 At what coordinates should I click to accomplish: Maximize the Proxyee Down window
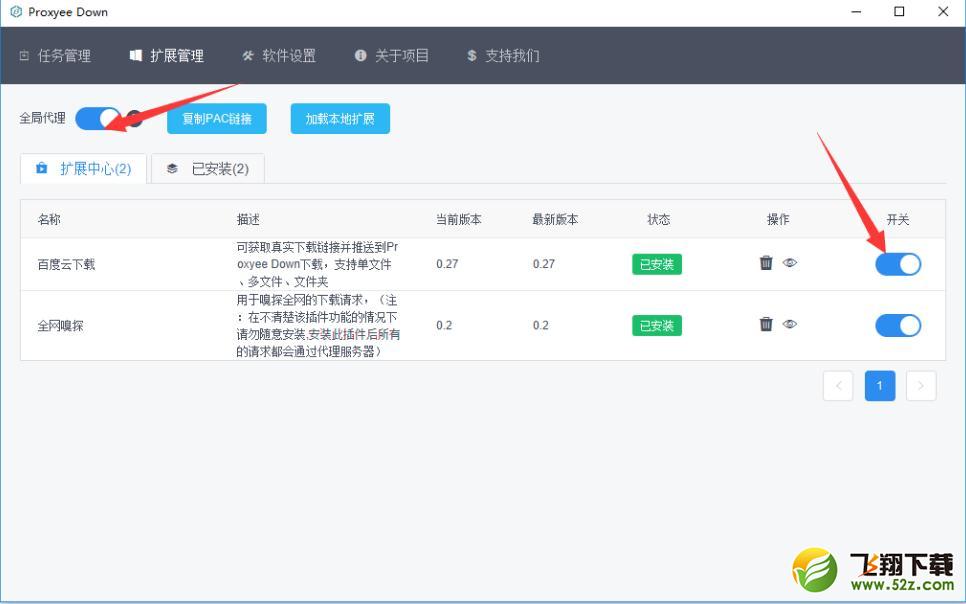click(899, 12)
